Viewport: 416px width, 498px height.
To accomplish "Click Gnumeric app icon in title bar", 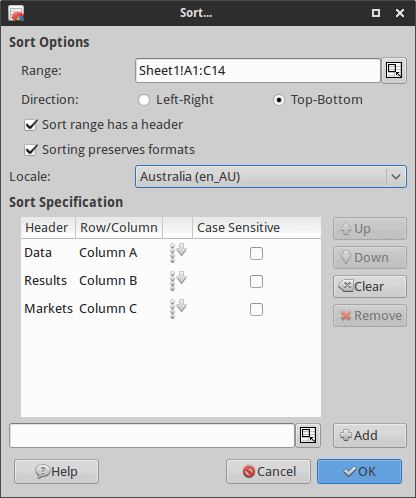I will pyautogui.click(x=16, y=13).
